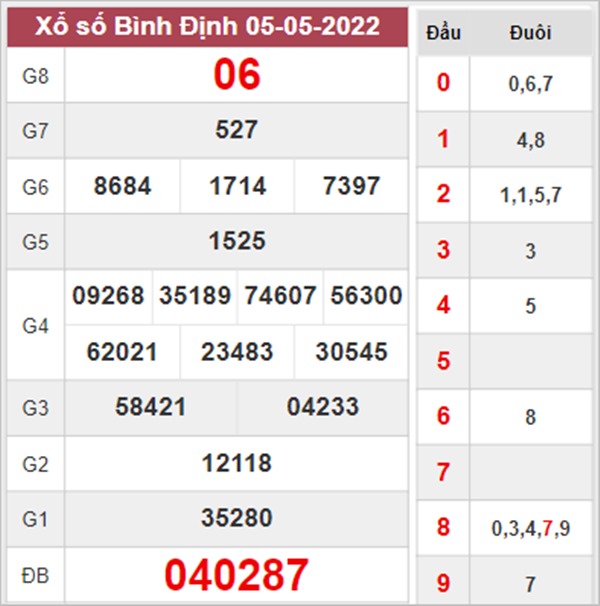Click head digit 7 in Đầu column
The height and width of the screenshot is (606, 600).
(443, 472)
